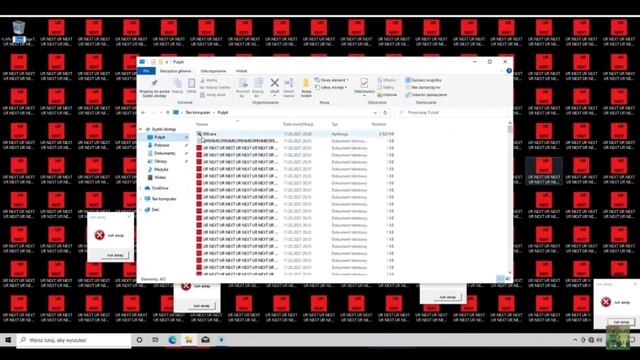Collapse the ribbon with the chevron
This screenshot has height=360, width=640.
pyautogui.click(x=502, y=71)
